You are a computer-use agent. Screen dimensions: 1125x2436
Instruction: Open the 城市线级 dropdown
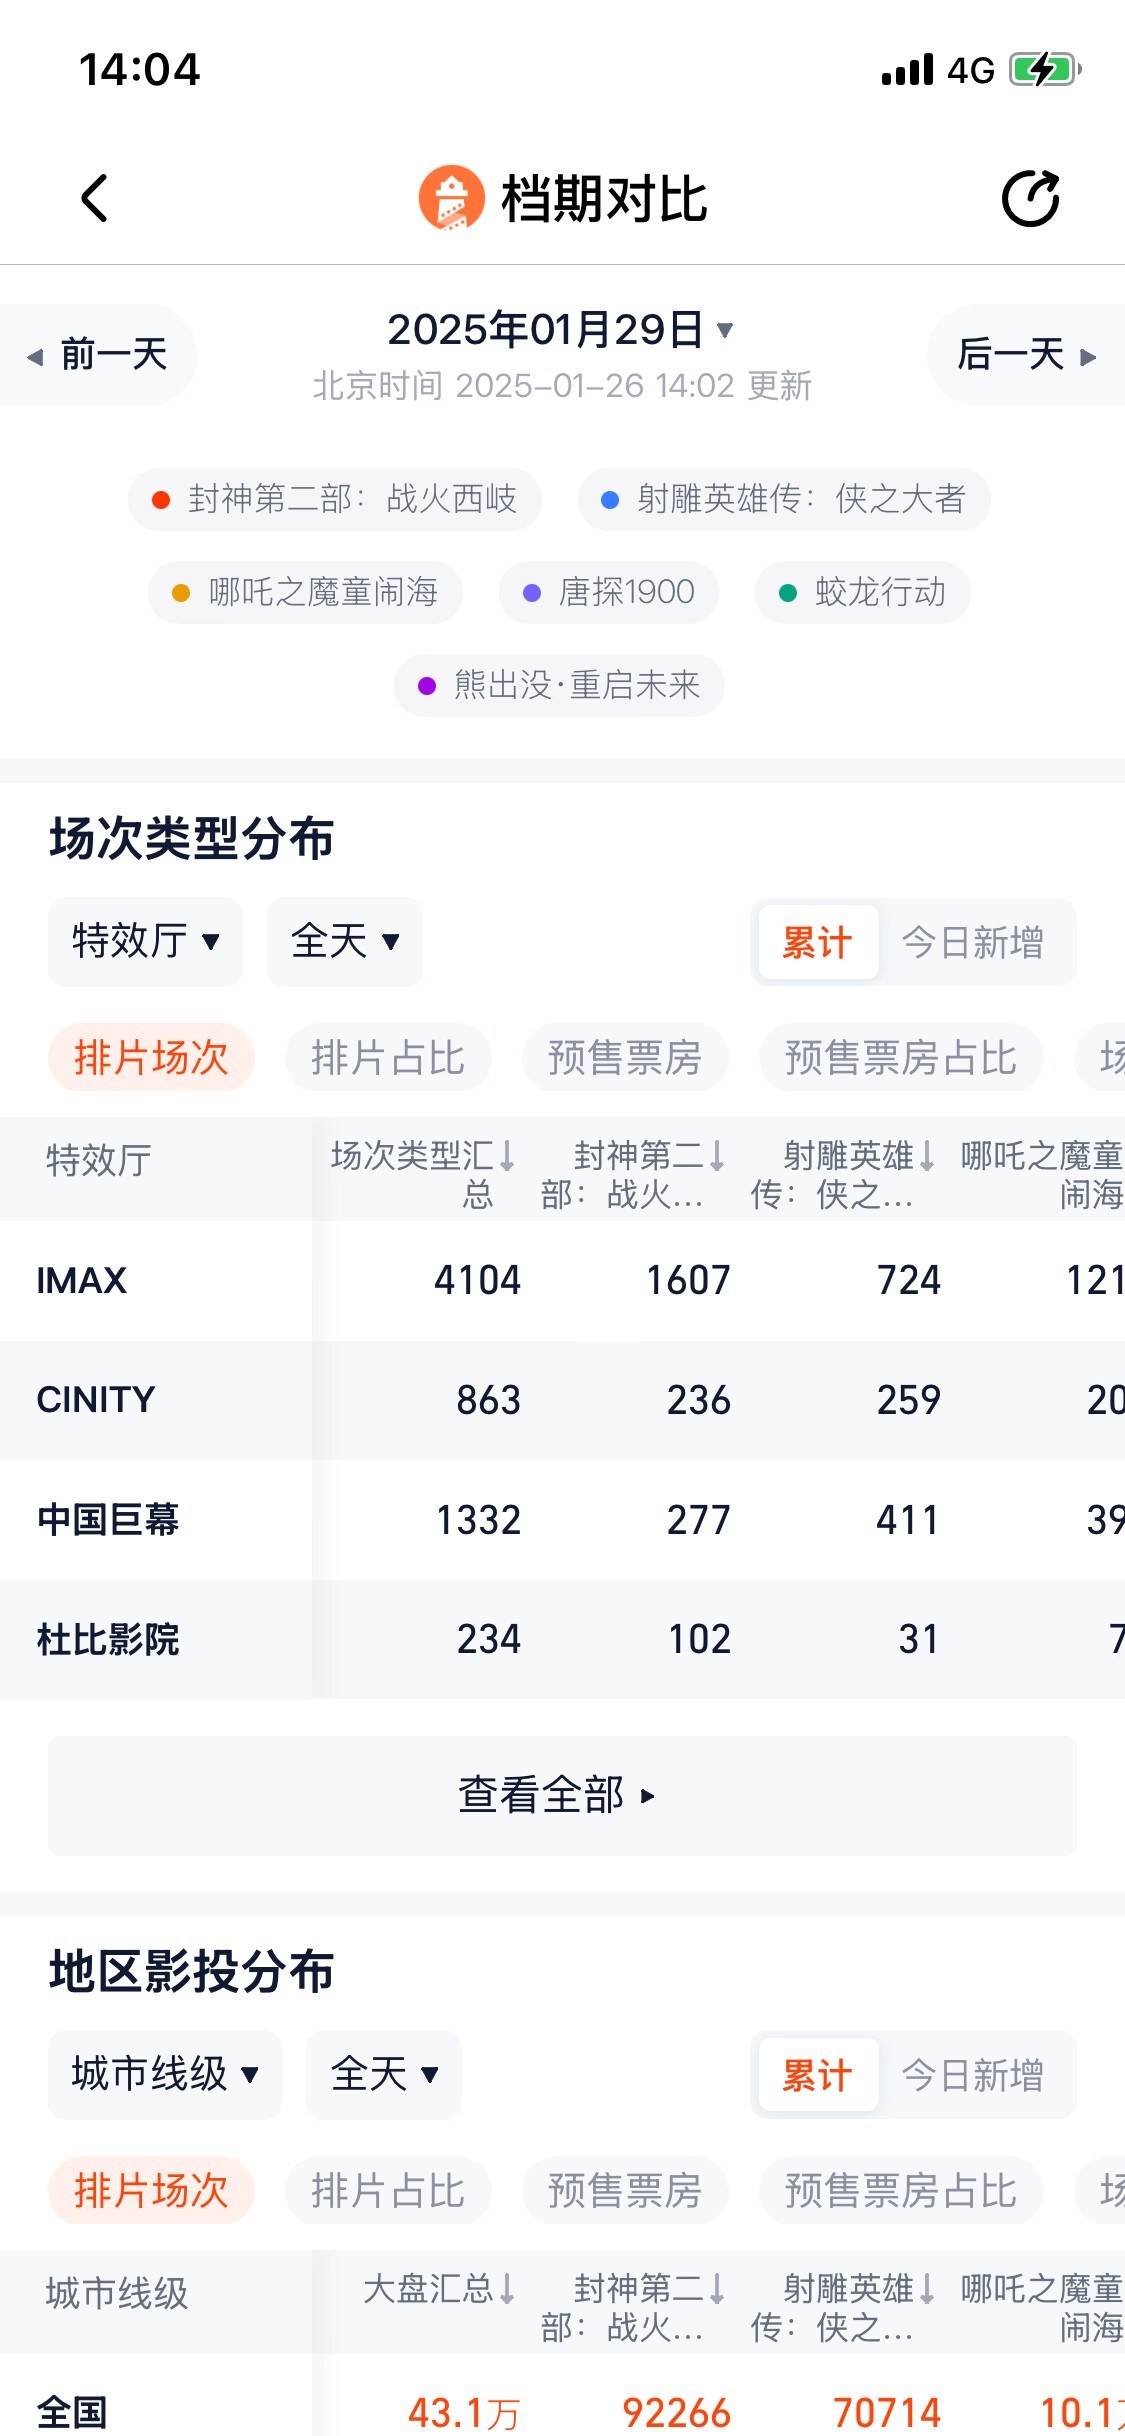165,2074
